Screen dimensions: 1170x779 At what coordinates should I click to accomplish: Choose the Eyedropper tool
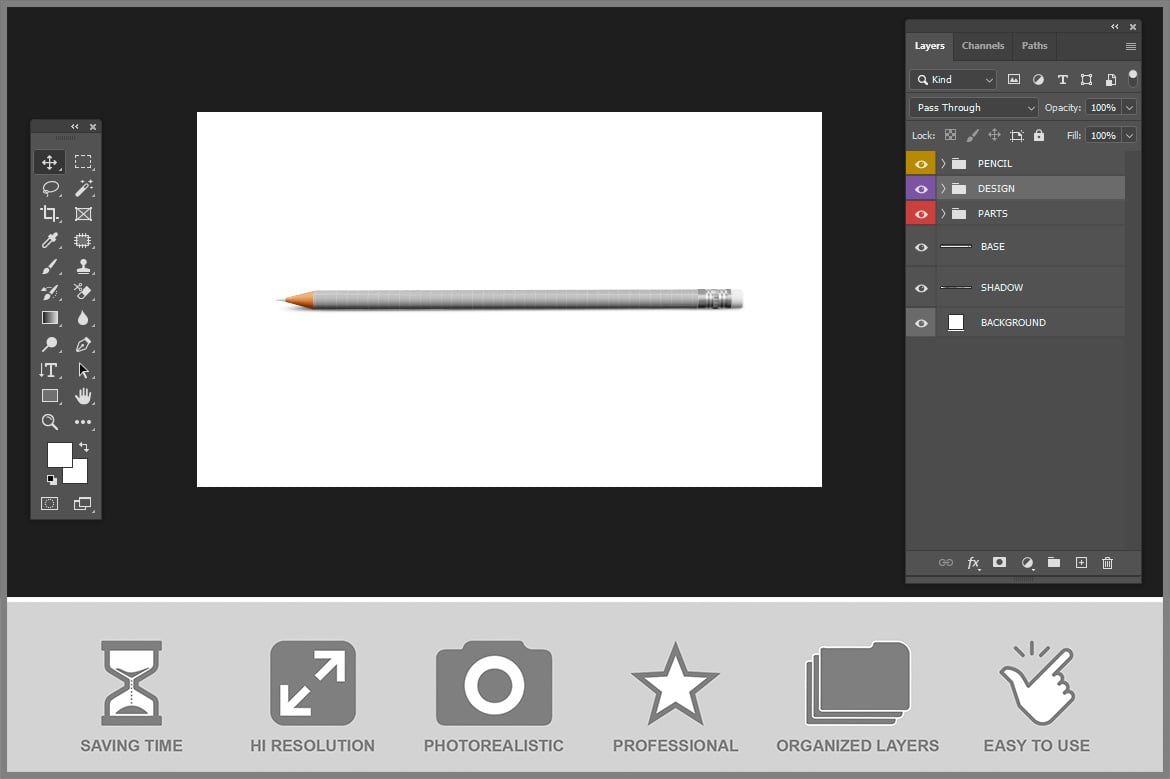coord(49,240)
